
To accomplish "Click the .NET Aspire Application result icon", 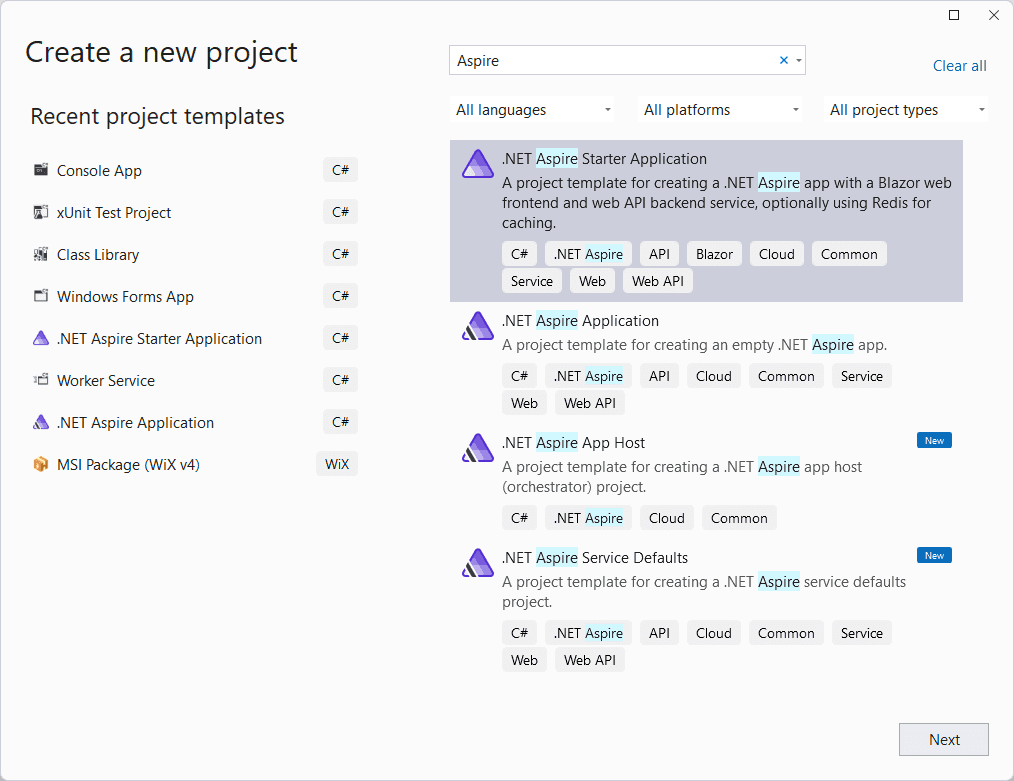I will [x=478, y=326].
